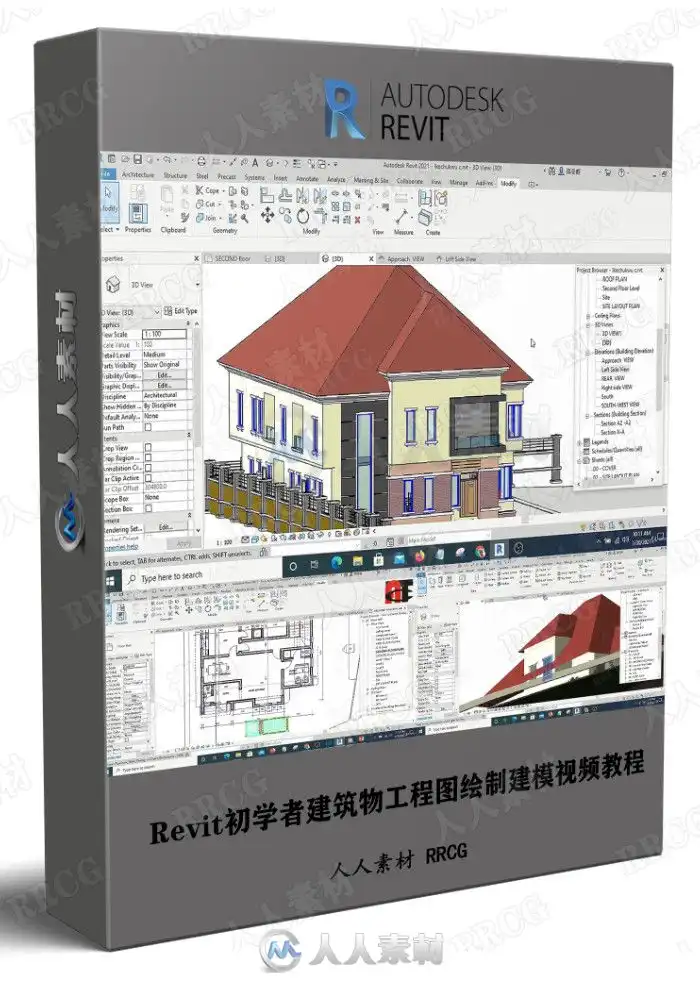Screen dimensions: 700x982
Task: Select the Cut geometry tool
Action: [207, 204]
